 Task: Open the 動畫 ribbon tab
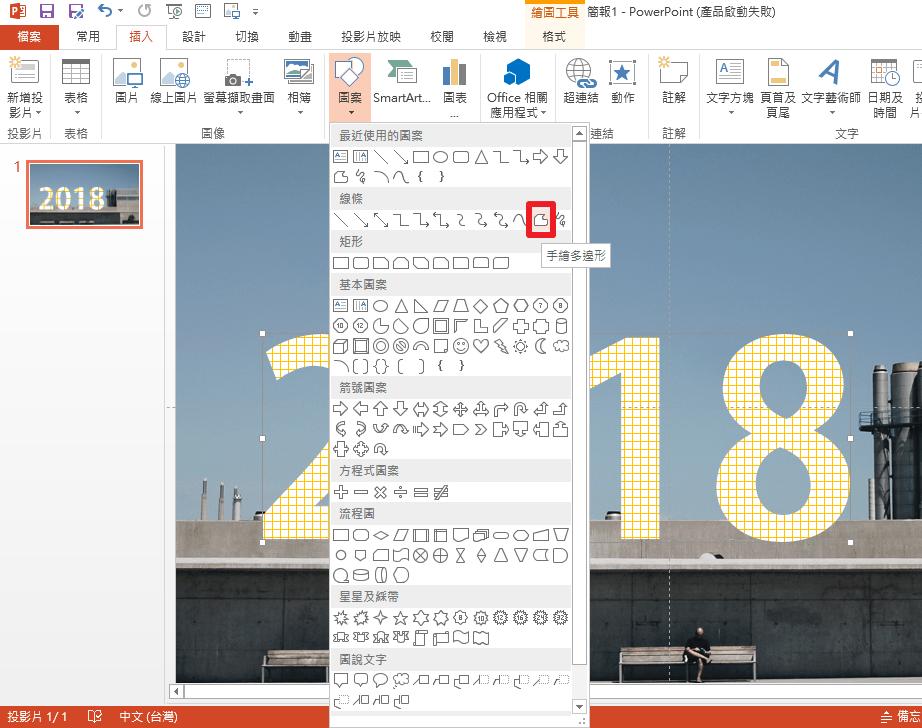[299, 37]
